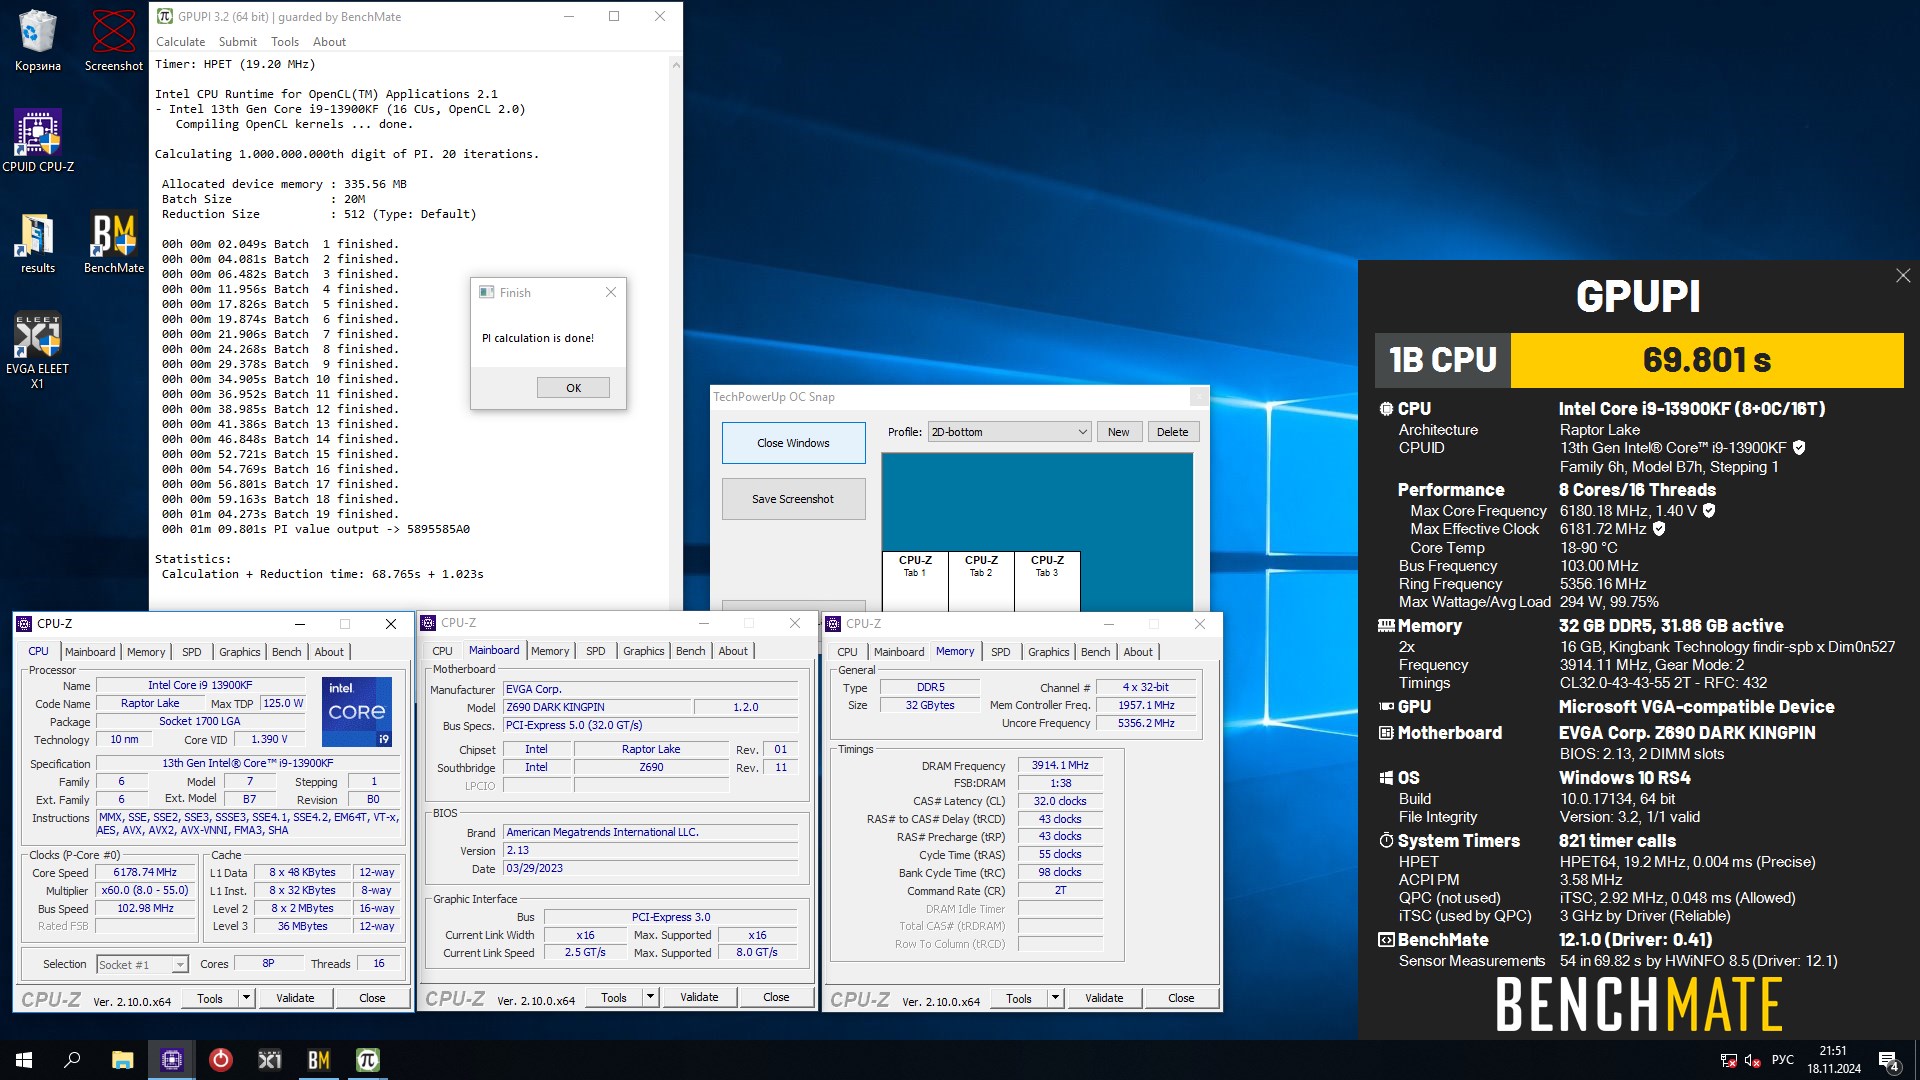Launch CPUID CPU-Z desktop icon
The image size is (1920, 1080).
pyautogui.click(x=38, y=141)
